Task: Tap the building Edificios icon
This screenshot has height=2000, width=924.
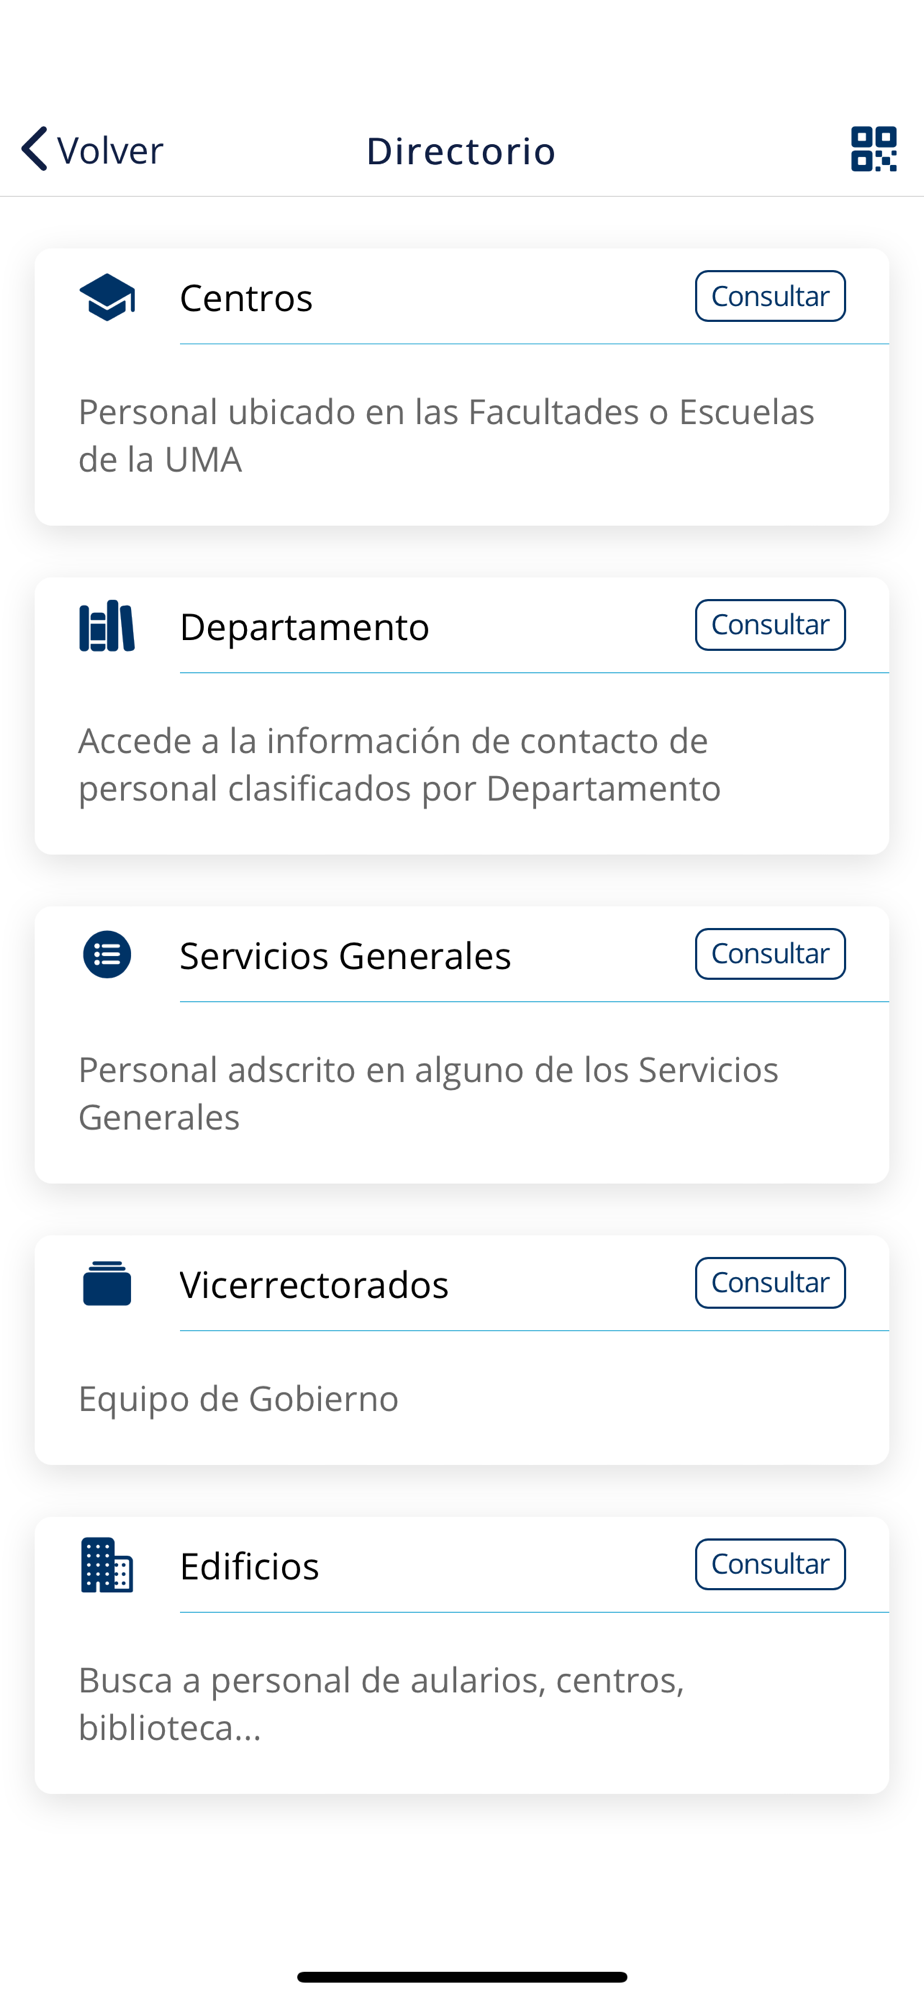Action: (x=107, y=1565)
